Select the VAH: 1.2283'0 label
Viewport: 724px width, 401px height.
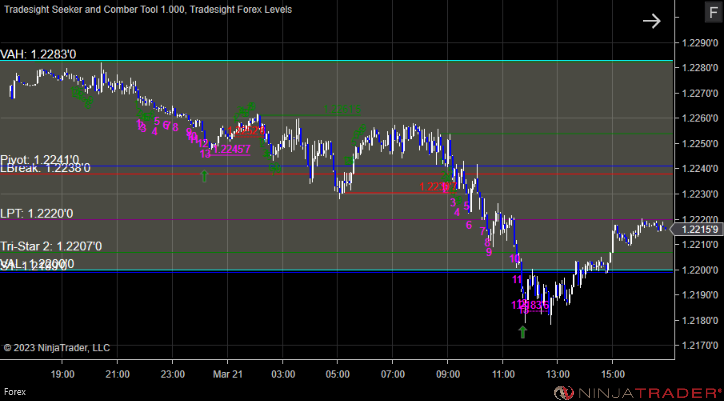click(38, 55)
